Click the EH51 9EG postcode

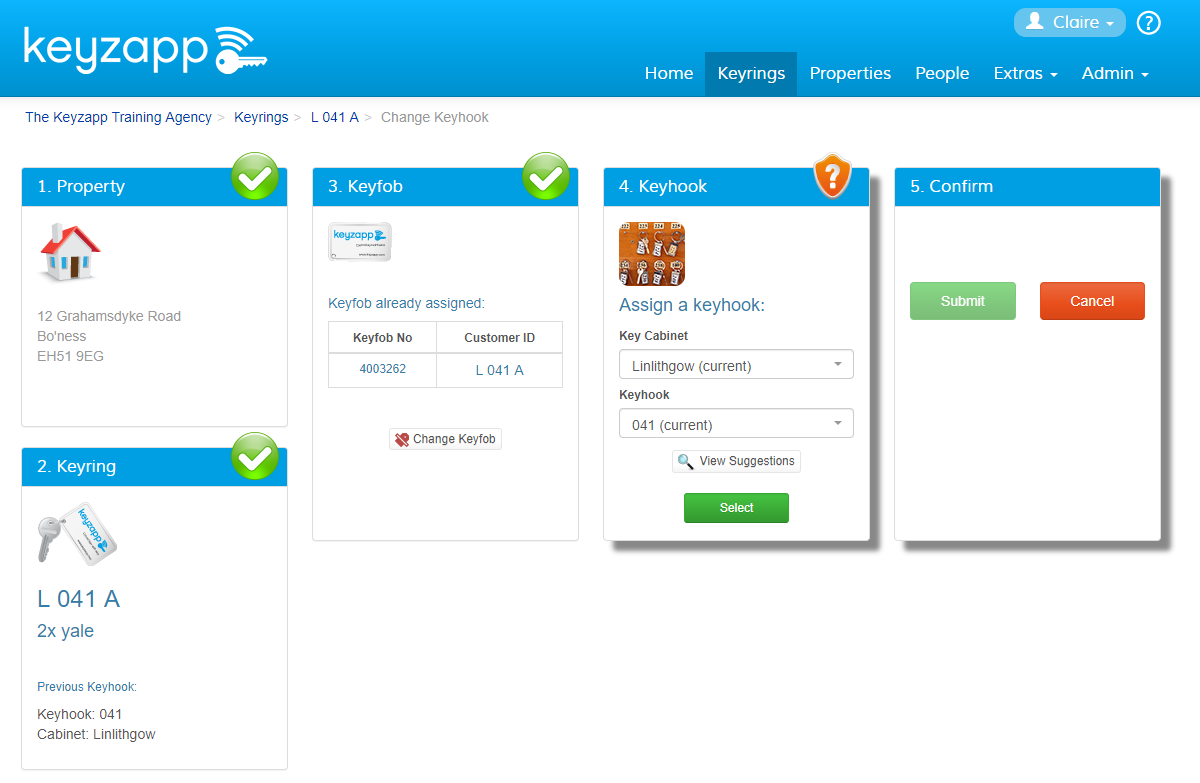click(70, 356)
